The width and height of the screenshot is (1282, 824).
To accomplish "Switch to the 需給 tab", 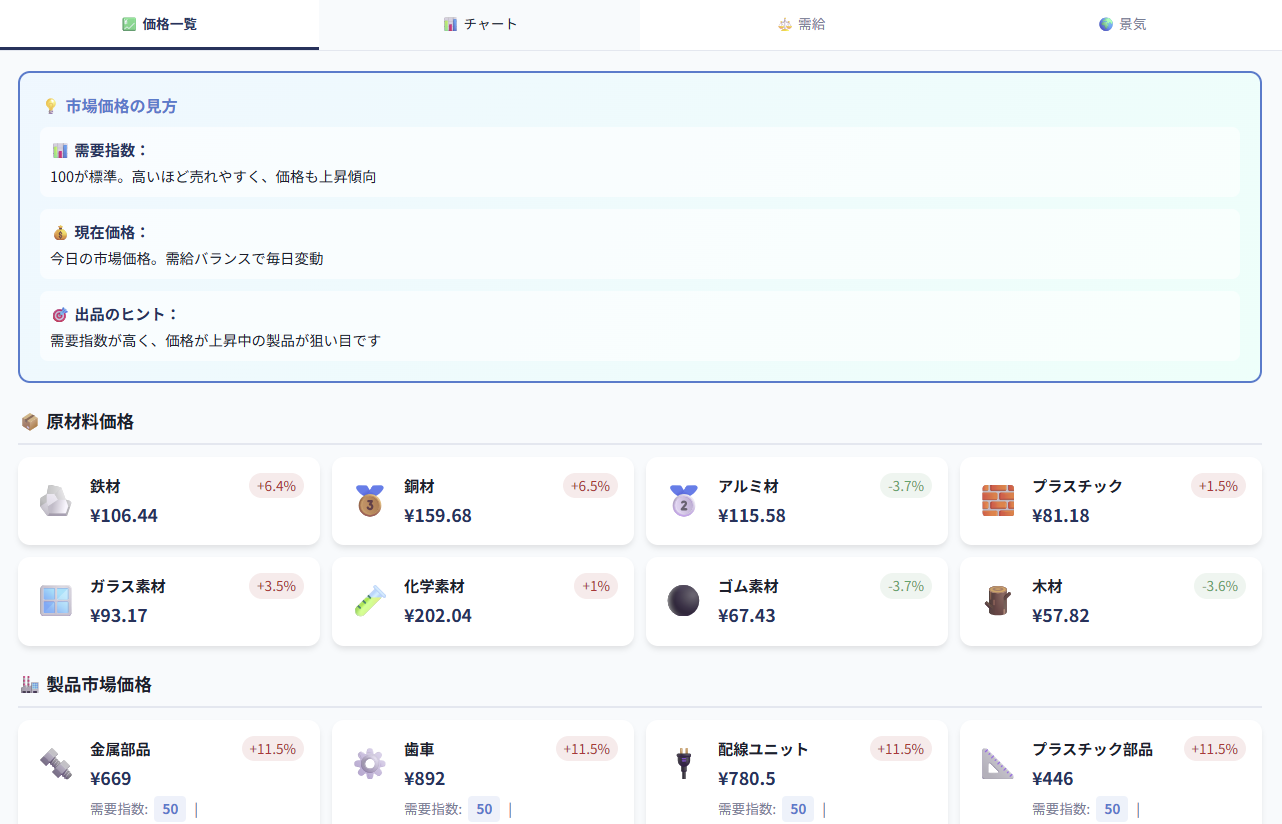I will (801, 24).
